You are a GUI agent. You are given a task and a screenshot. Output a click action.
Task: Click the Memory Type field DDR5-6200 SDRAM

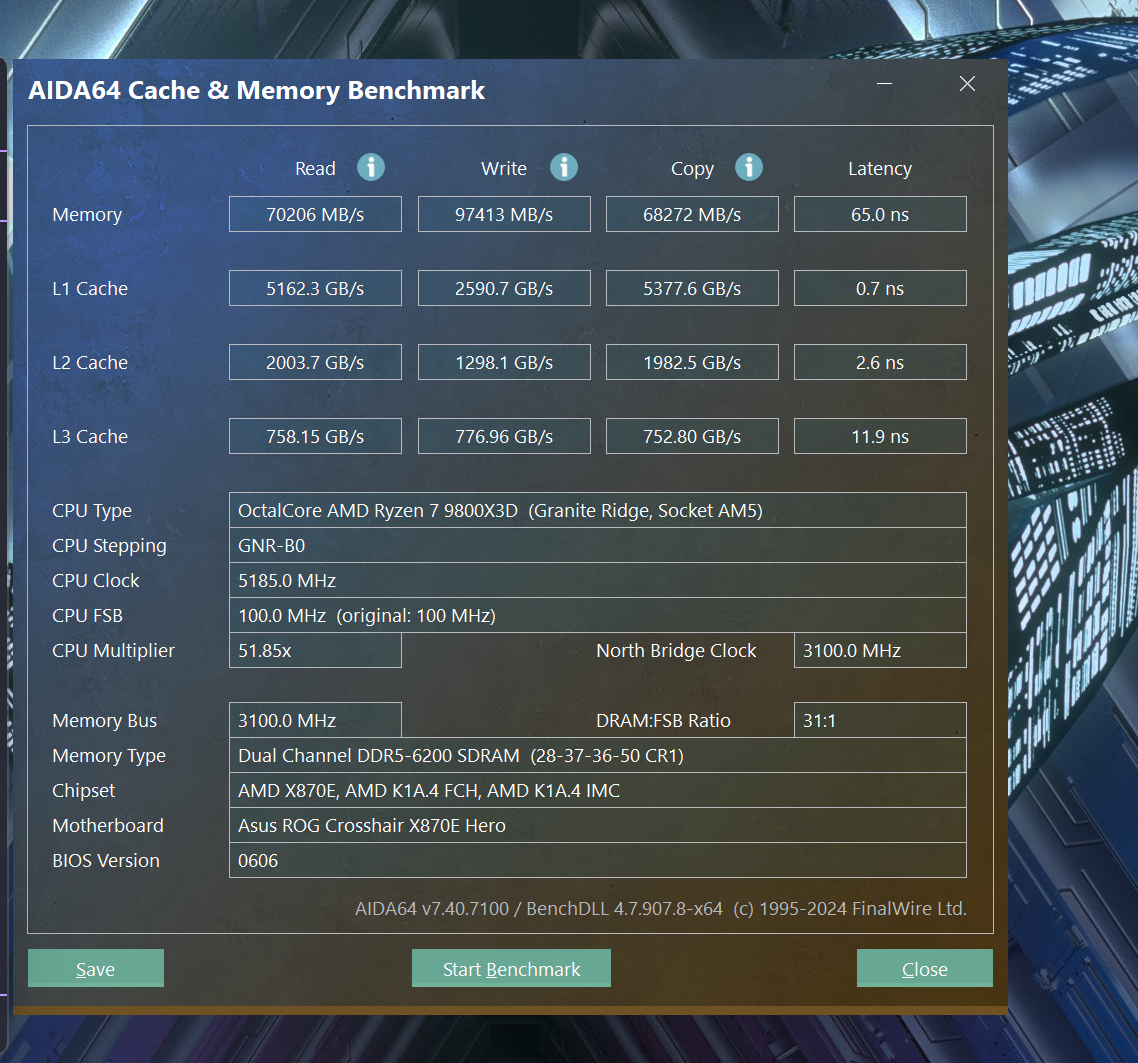pyautogui.click(x=597, y=755)
